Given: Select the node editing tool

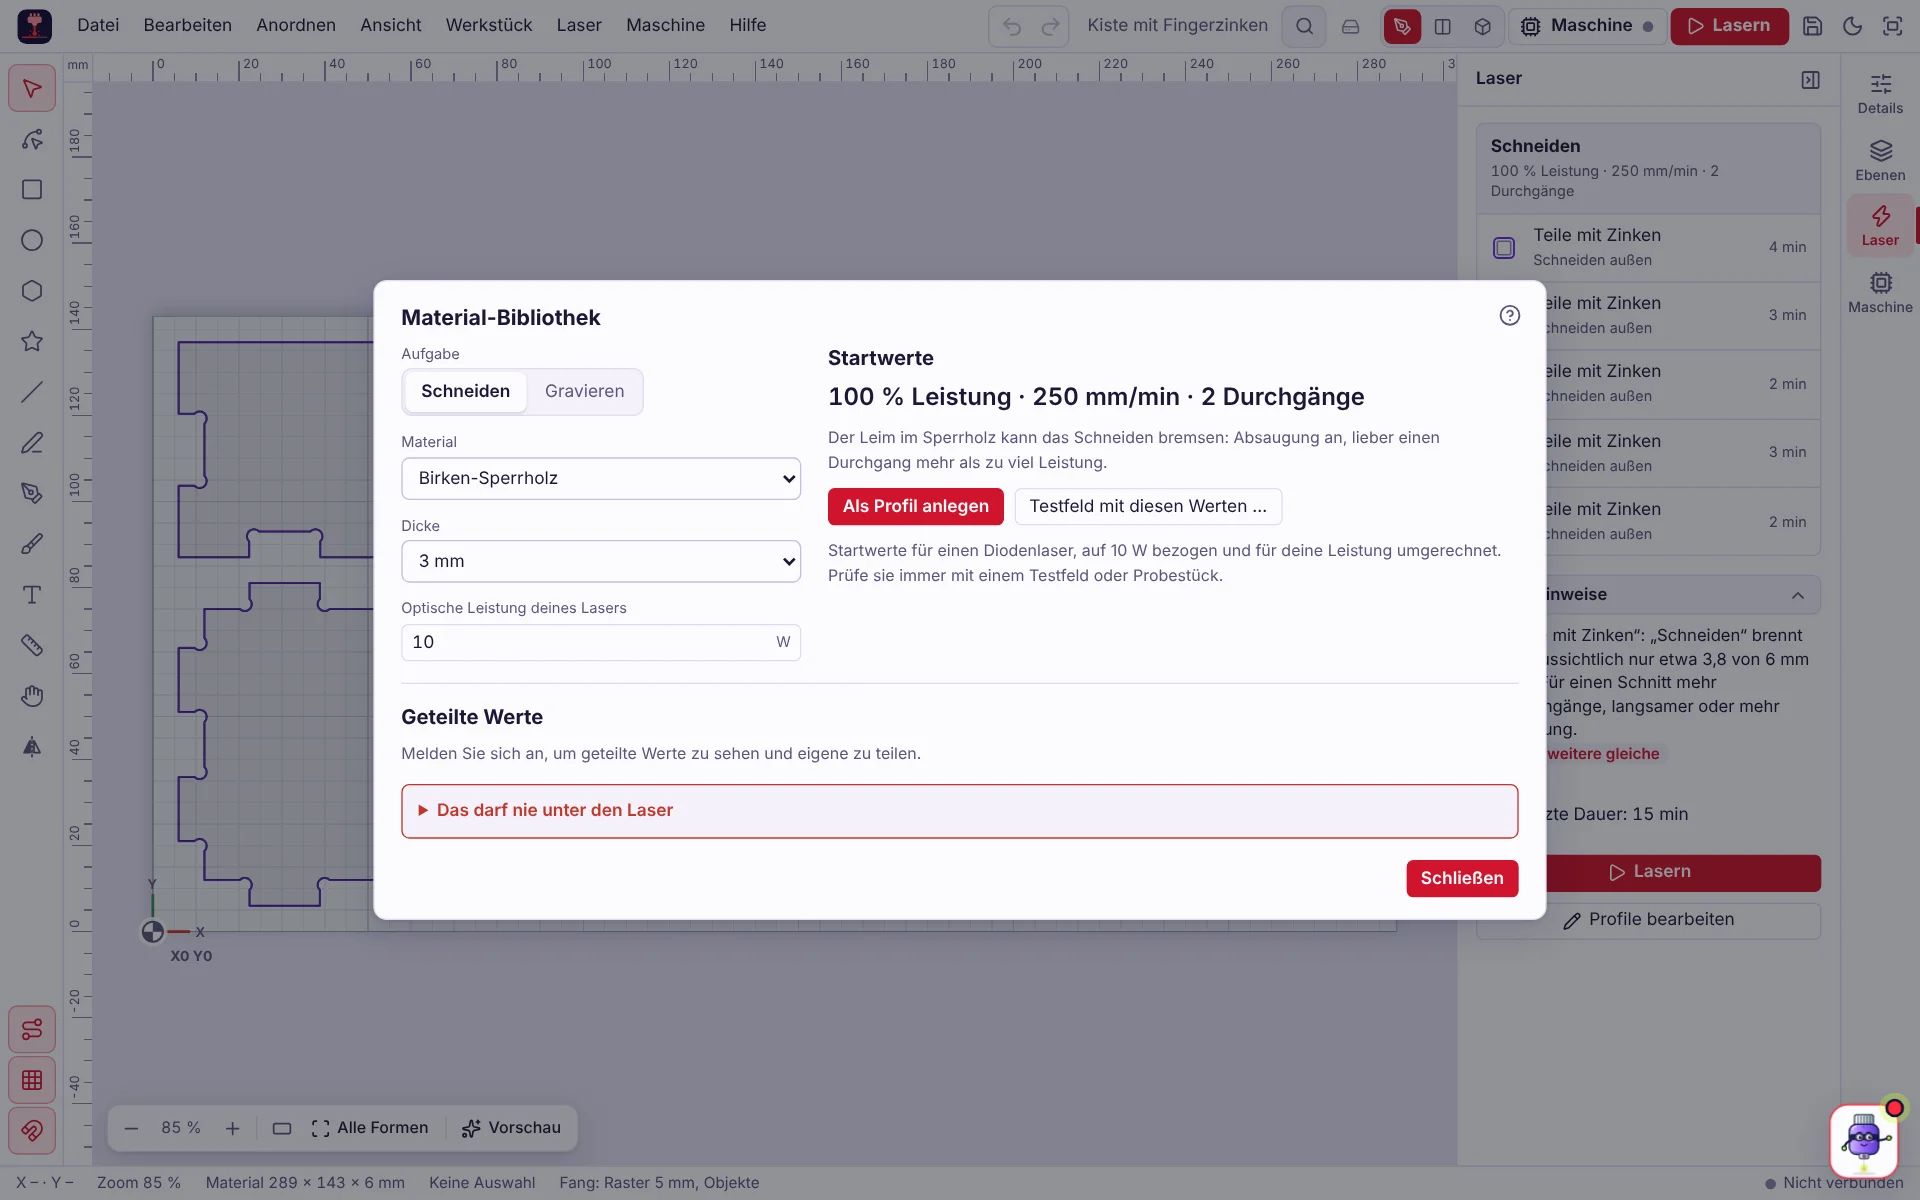Looking at the screenshot, I should pos(32,139).
